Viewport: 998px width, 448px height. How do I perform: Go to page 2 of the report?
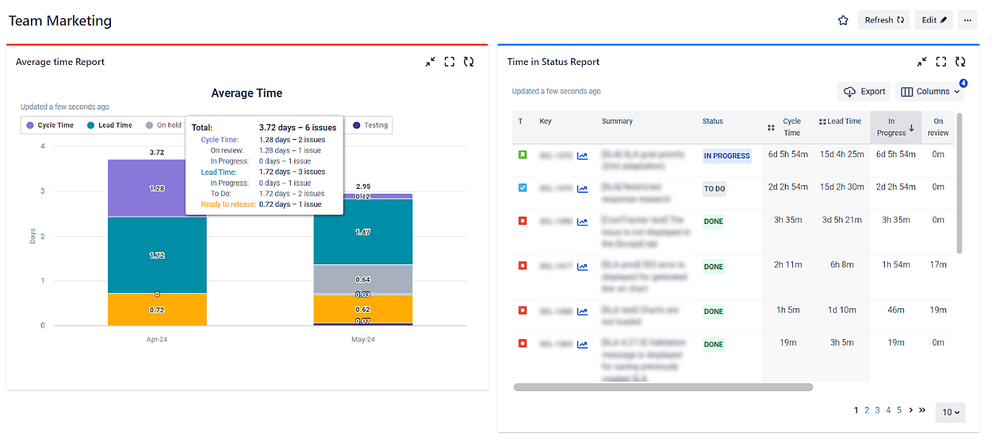pyautogui.click(x=866, y=410)
